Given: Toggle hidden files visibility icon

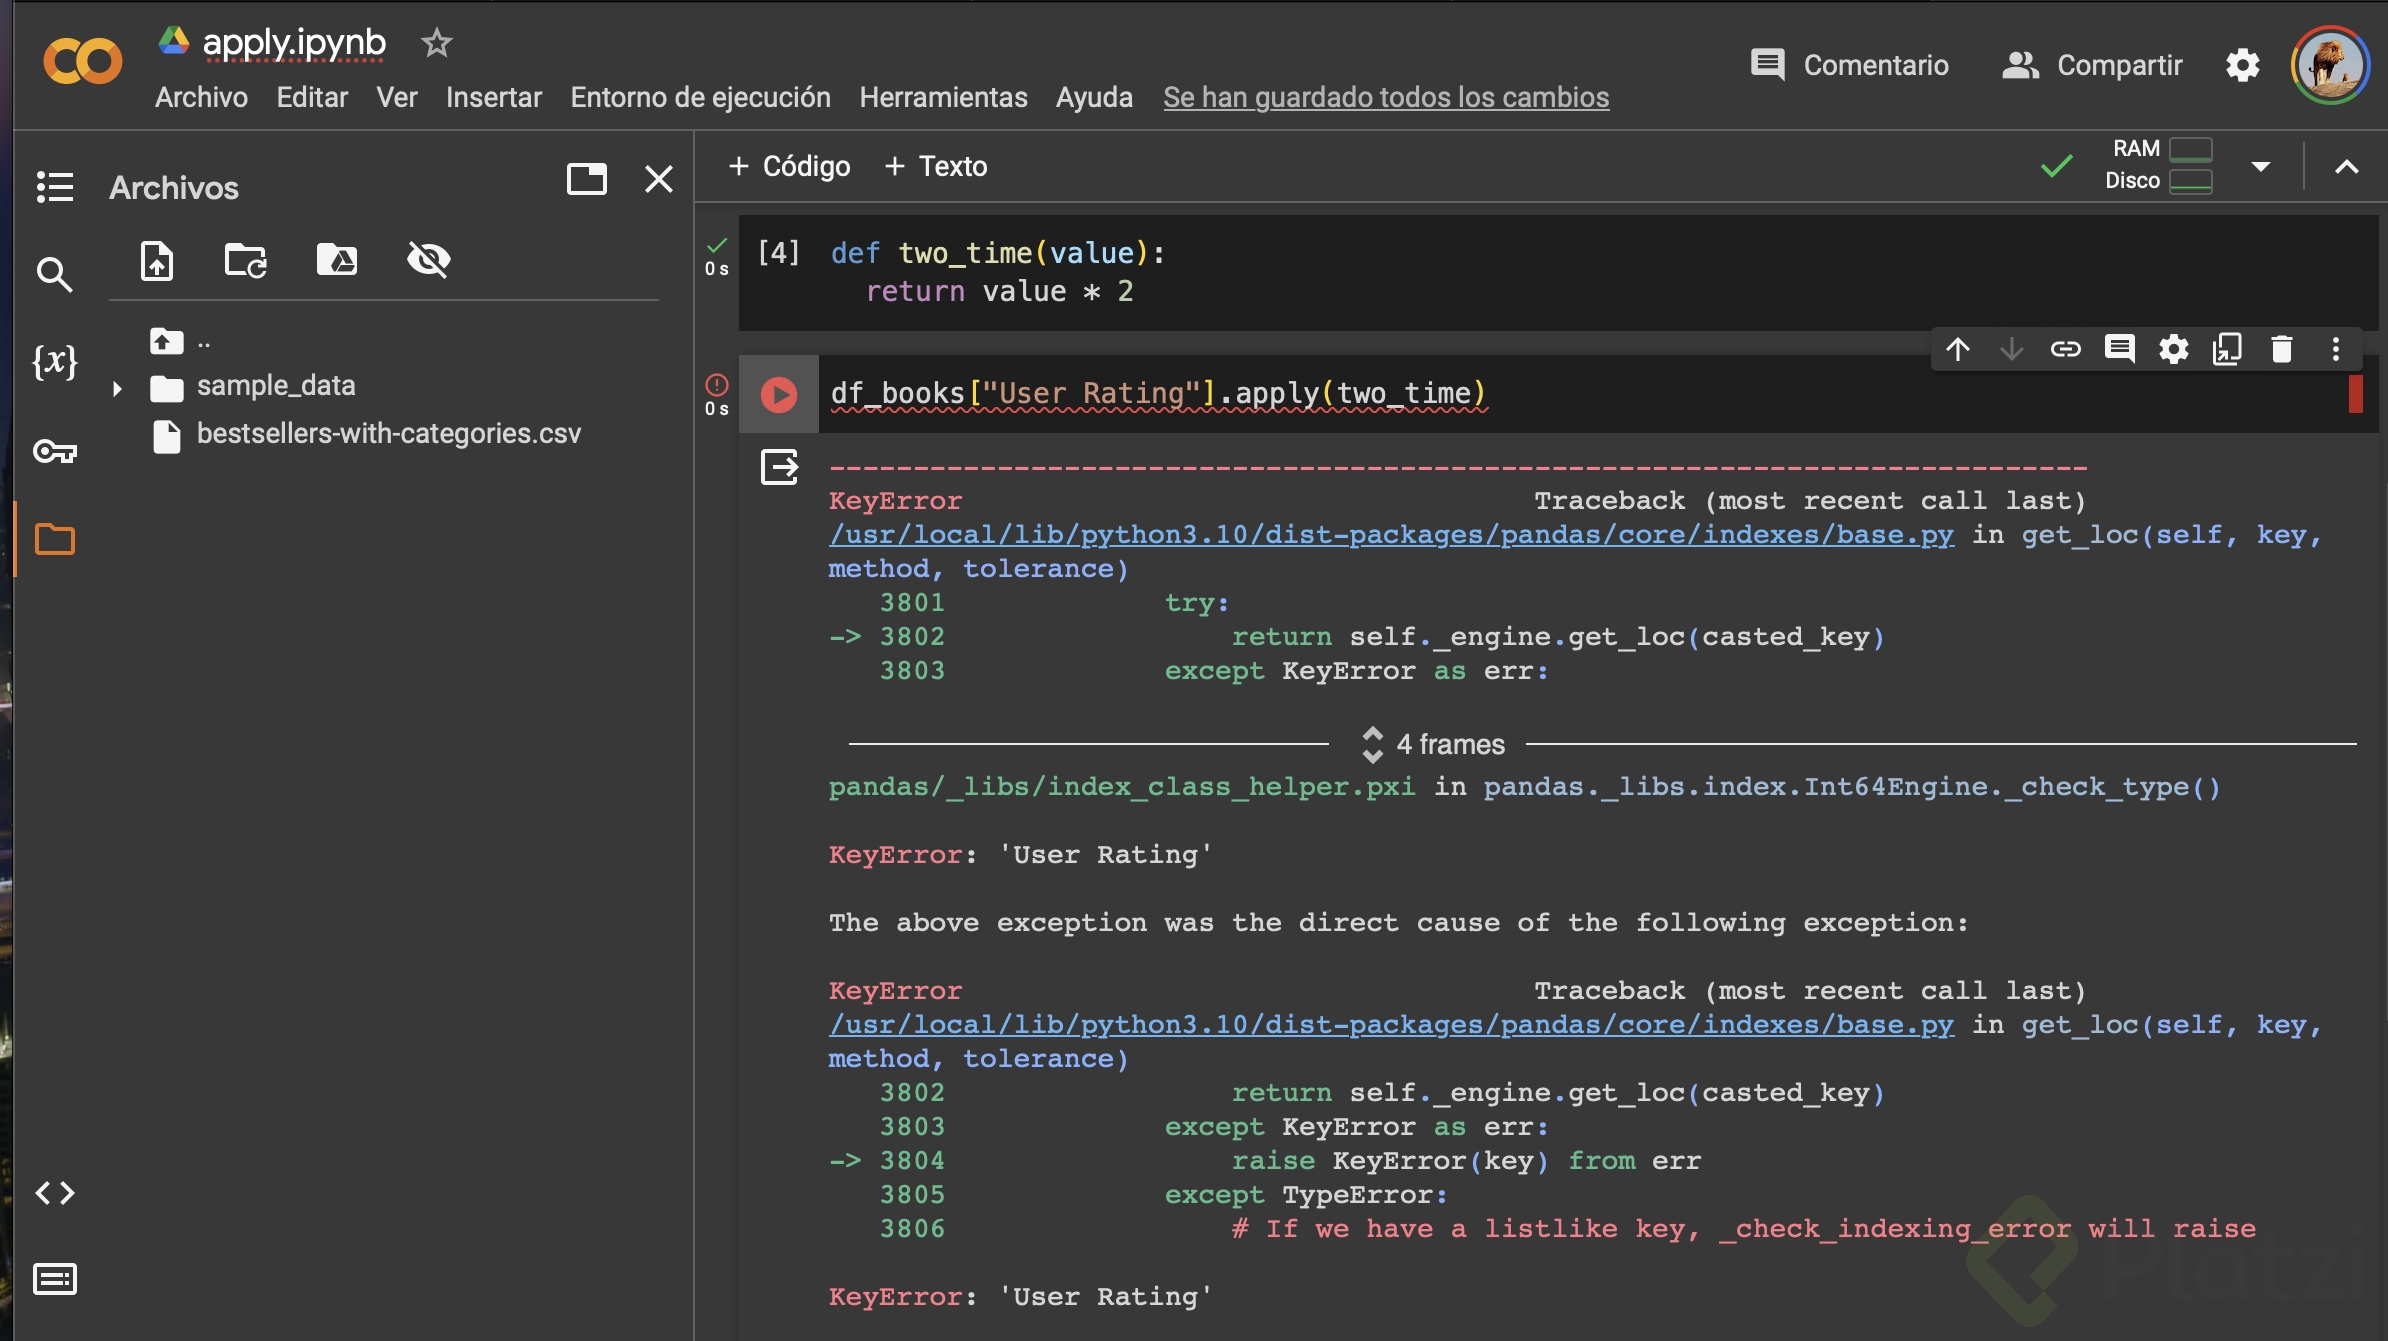Looking at the screenshot, I should (x=429, y=261).
